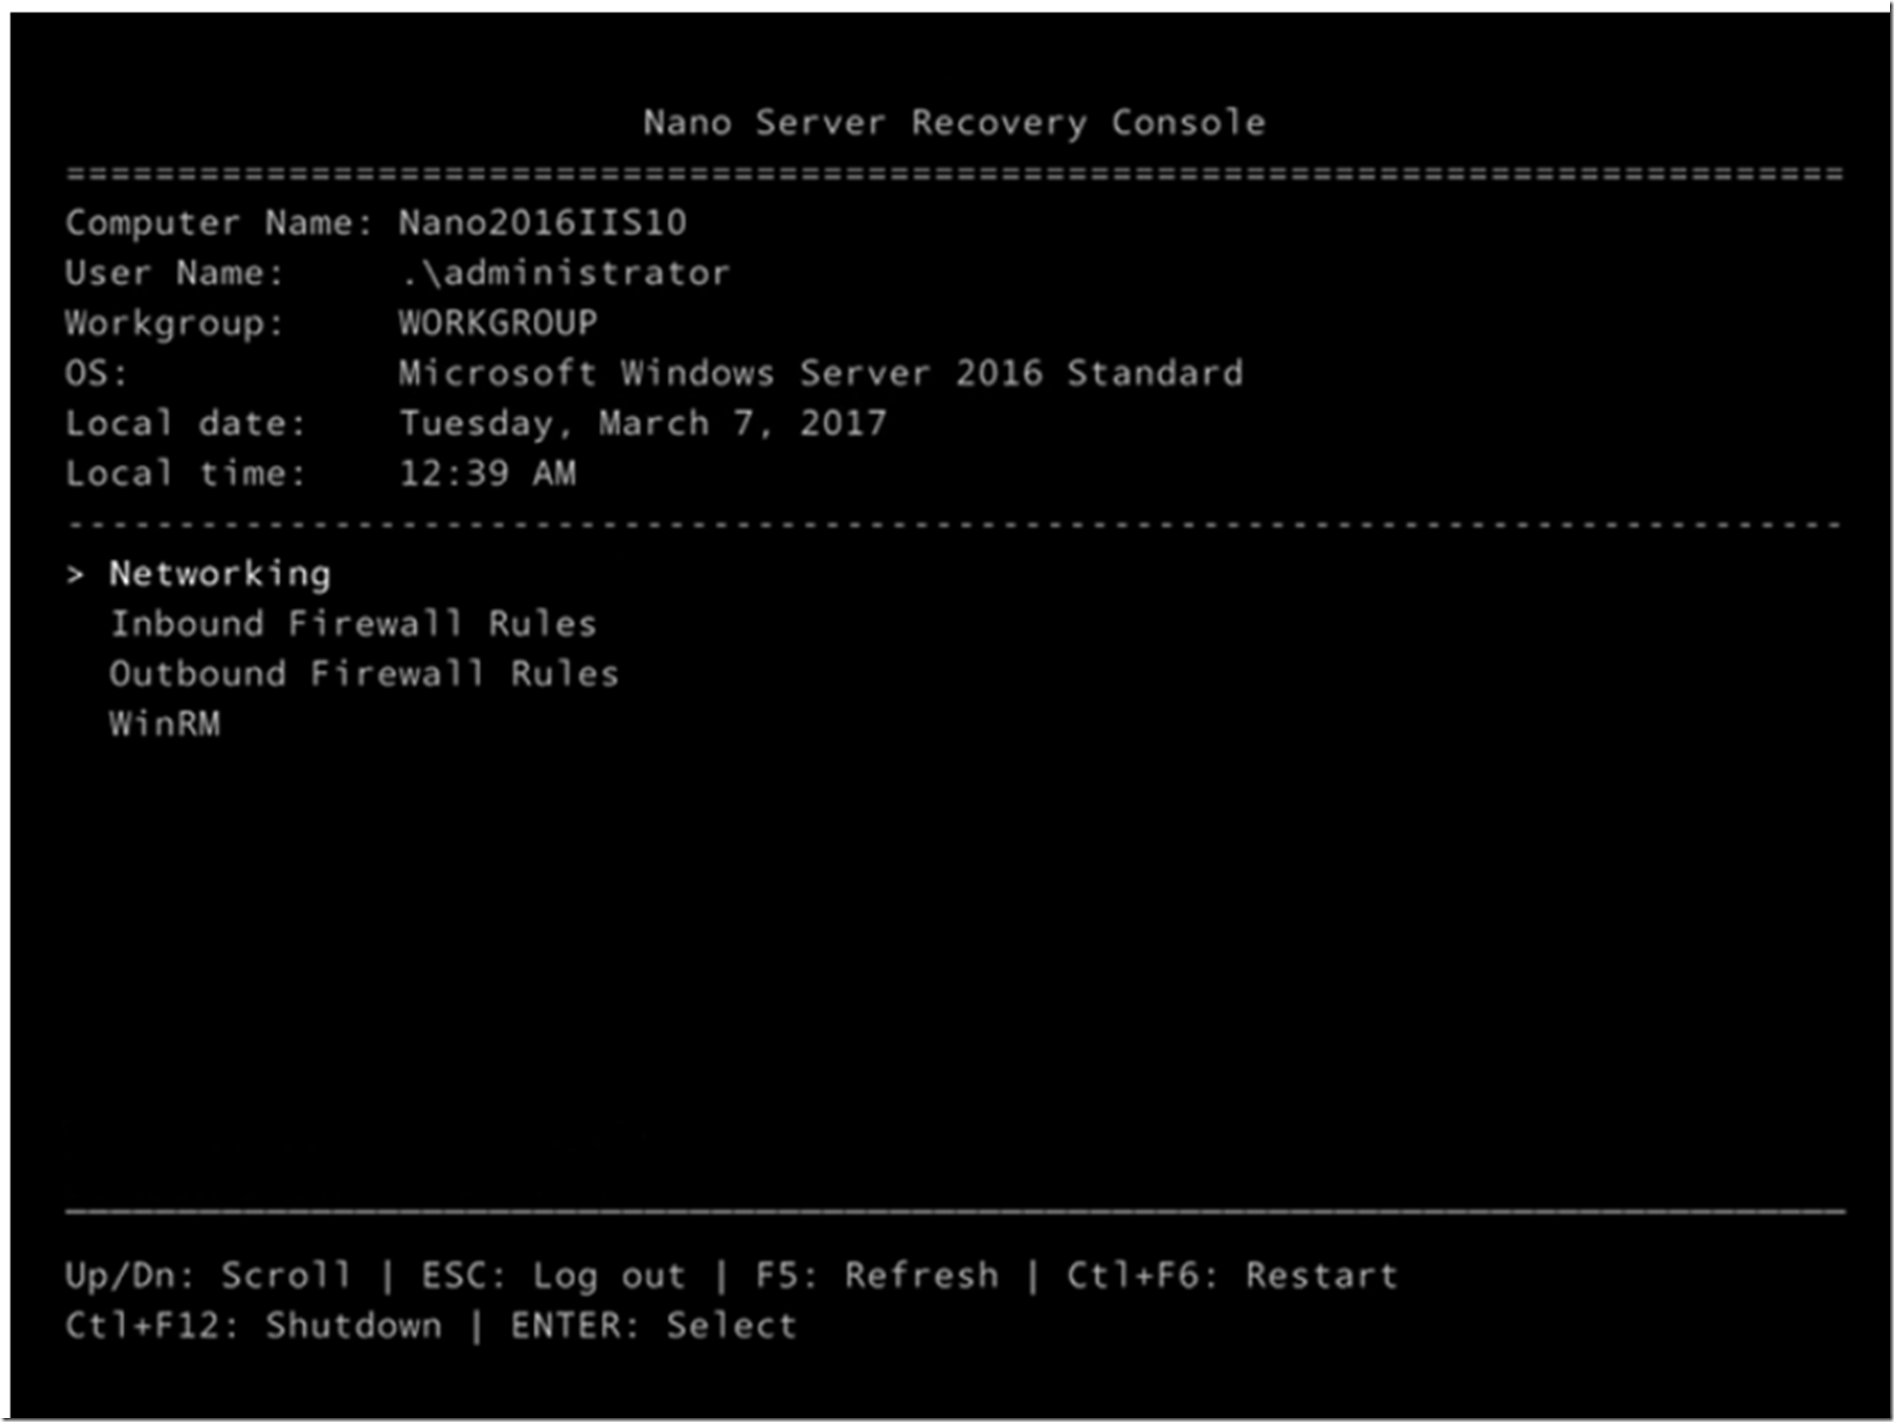1894x1422 pixels.
Task: Open Inbound Firewall Rules
Action: click(x=352, y=624)
